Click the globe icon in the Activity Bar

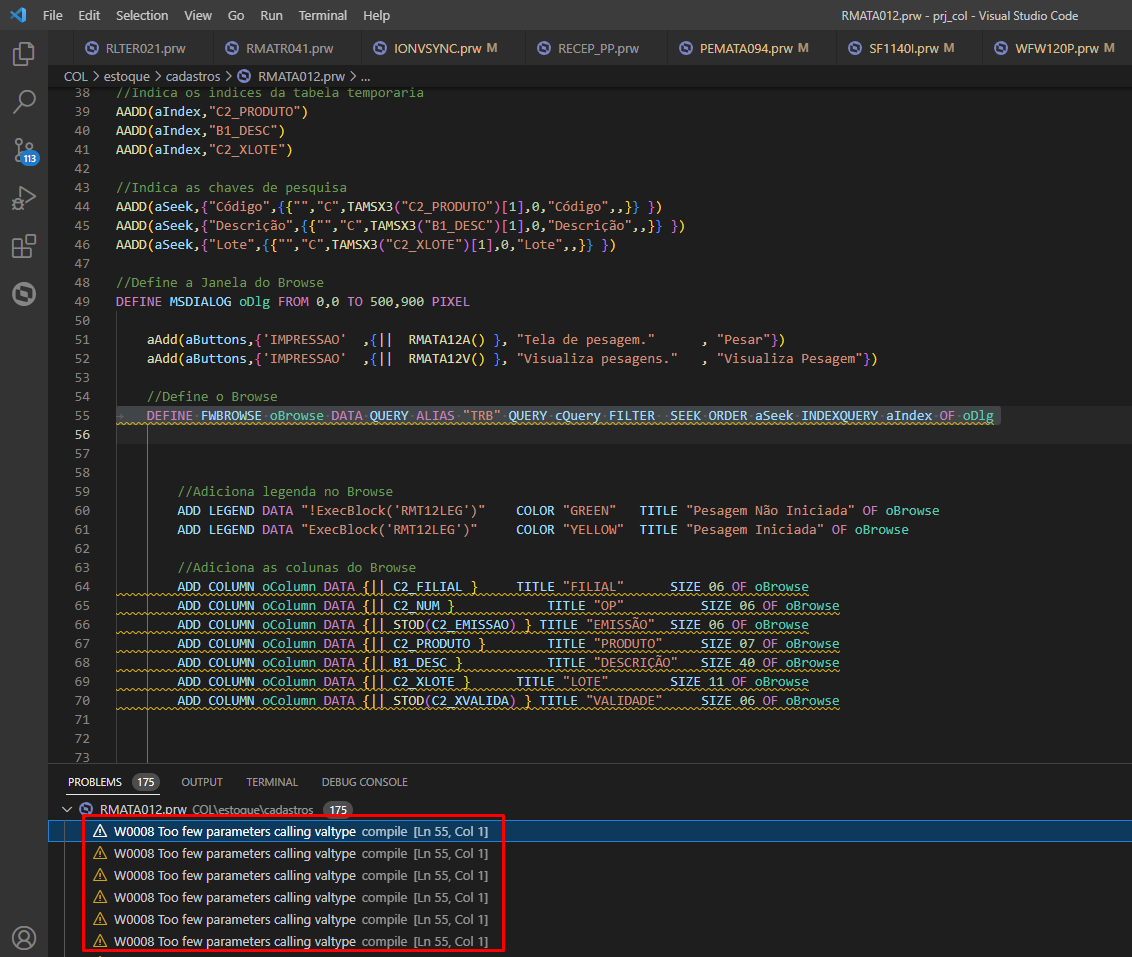pyautogui.click(x=24, y=293)
